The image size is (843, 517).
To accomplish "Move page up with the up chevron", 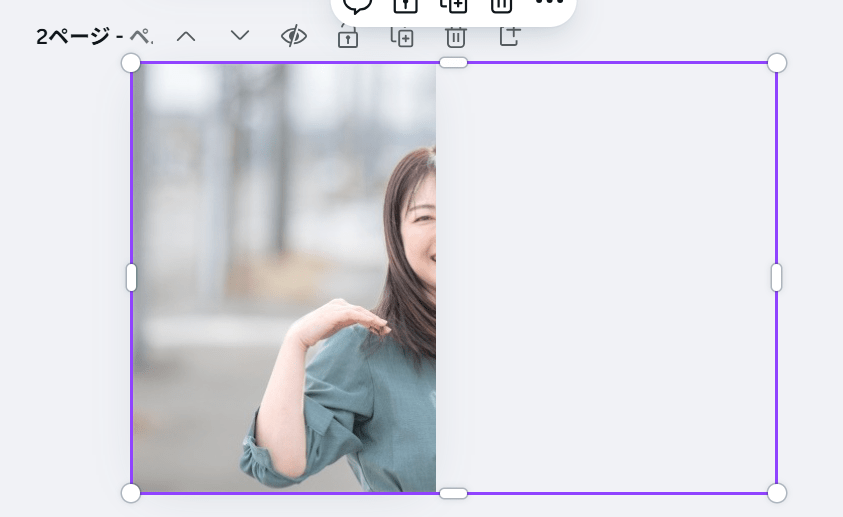I will 186,36.
